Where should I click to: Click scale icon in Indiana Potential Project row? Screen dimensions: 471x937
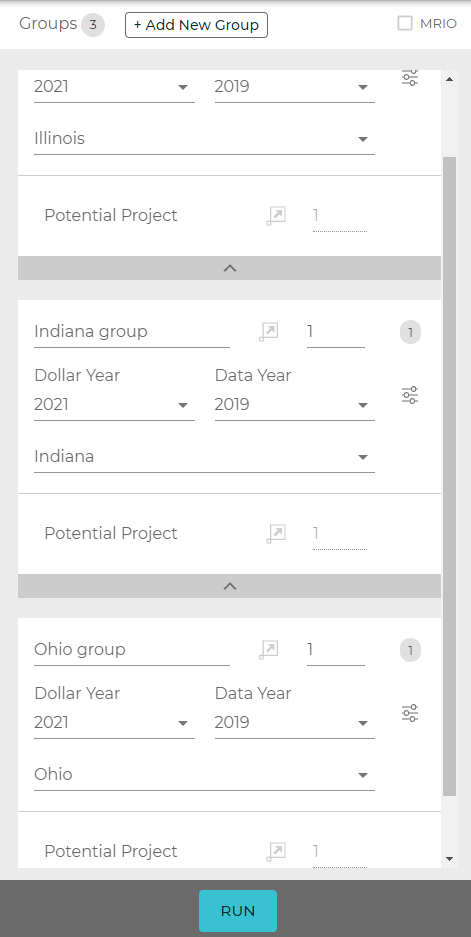pyautogui.click(x=276, y=534)
